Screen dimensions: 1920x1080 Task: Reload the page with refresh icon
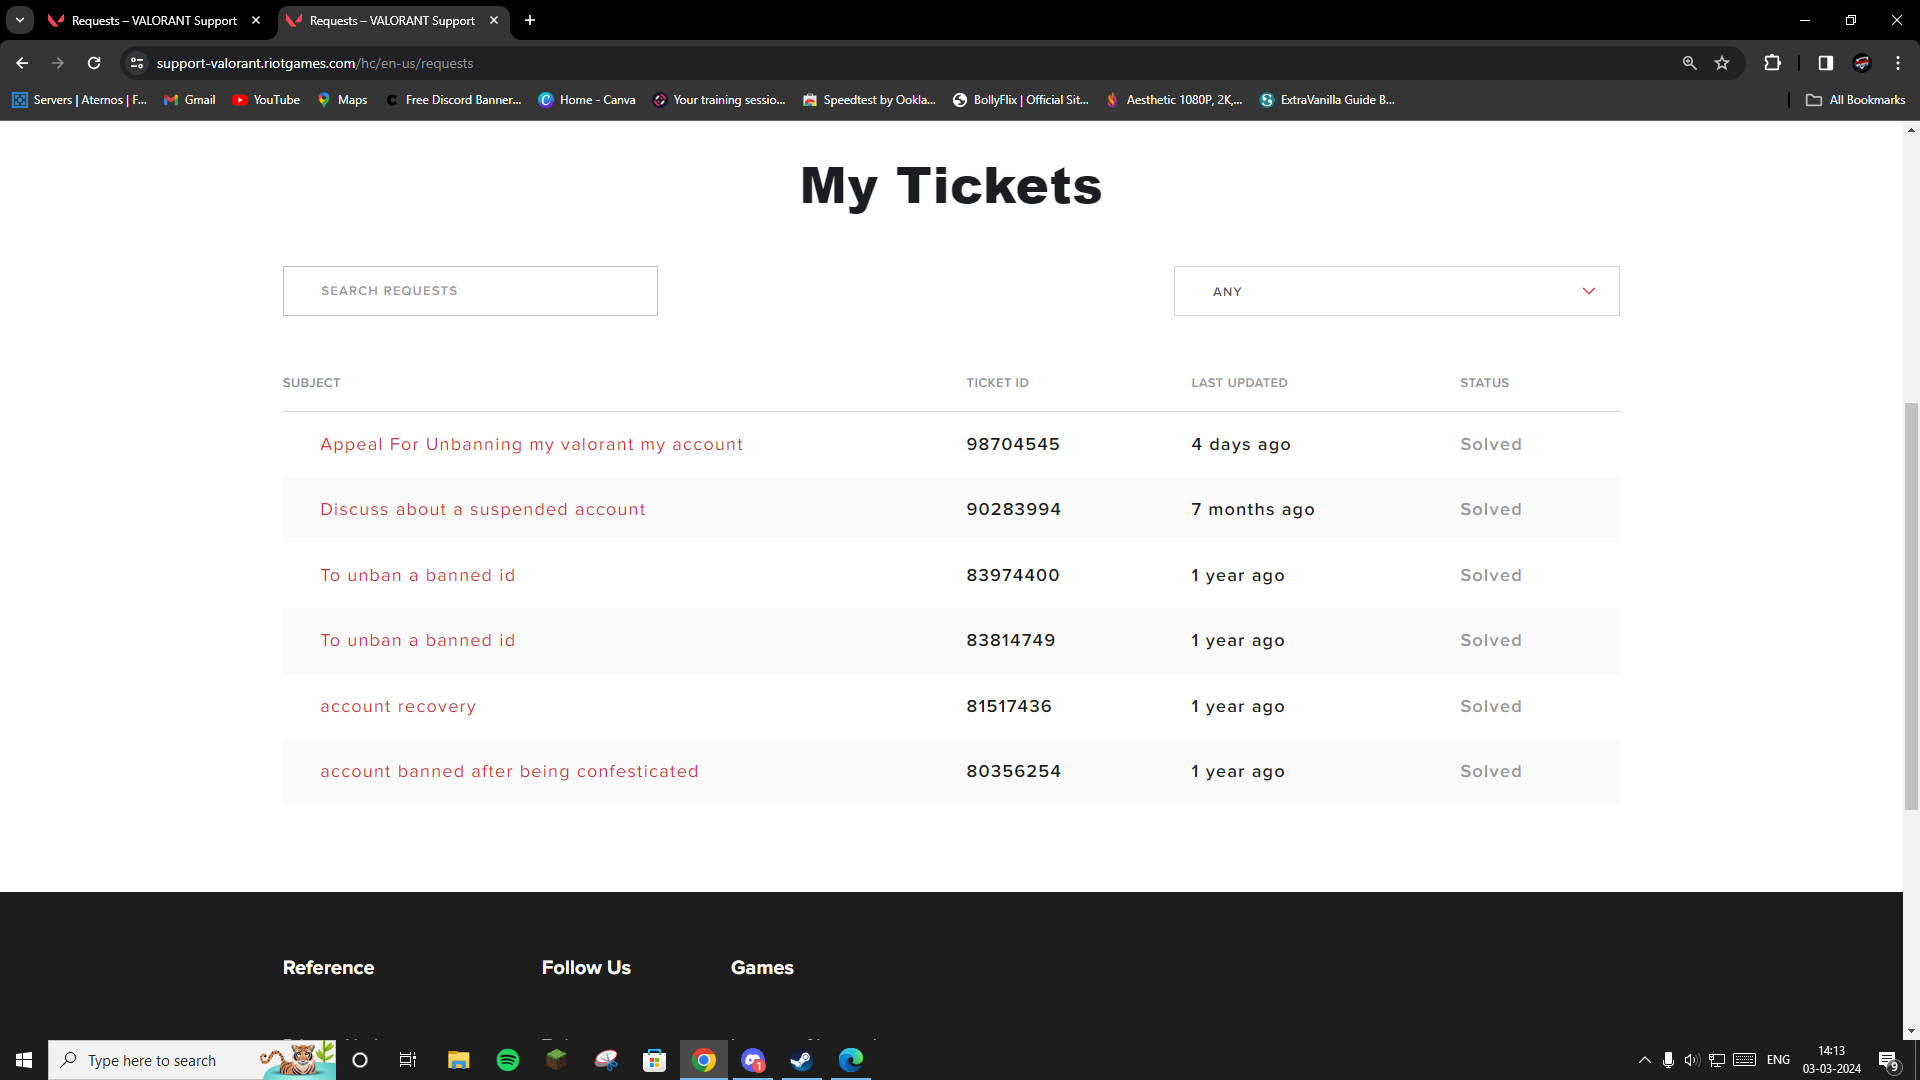pyautogui.click(x=94, y=63)
